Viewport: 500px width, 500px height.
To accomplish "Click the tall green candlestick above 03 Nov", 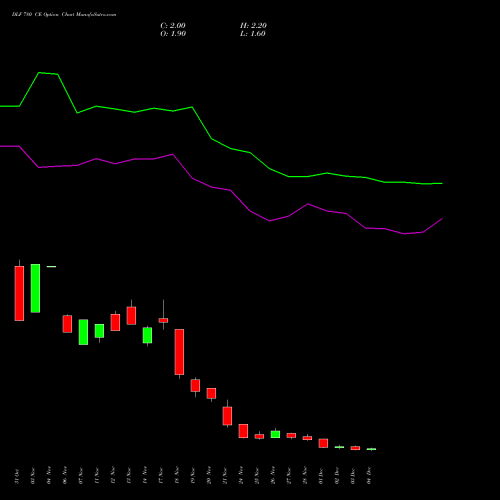I will point(35,288).
